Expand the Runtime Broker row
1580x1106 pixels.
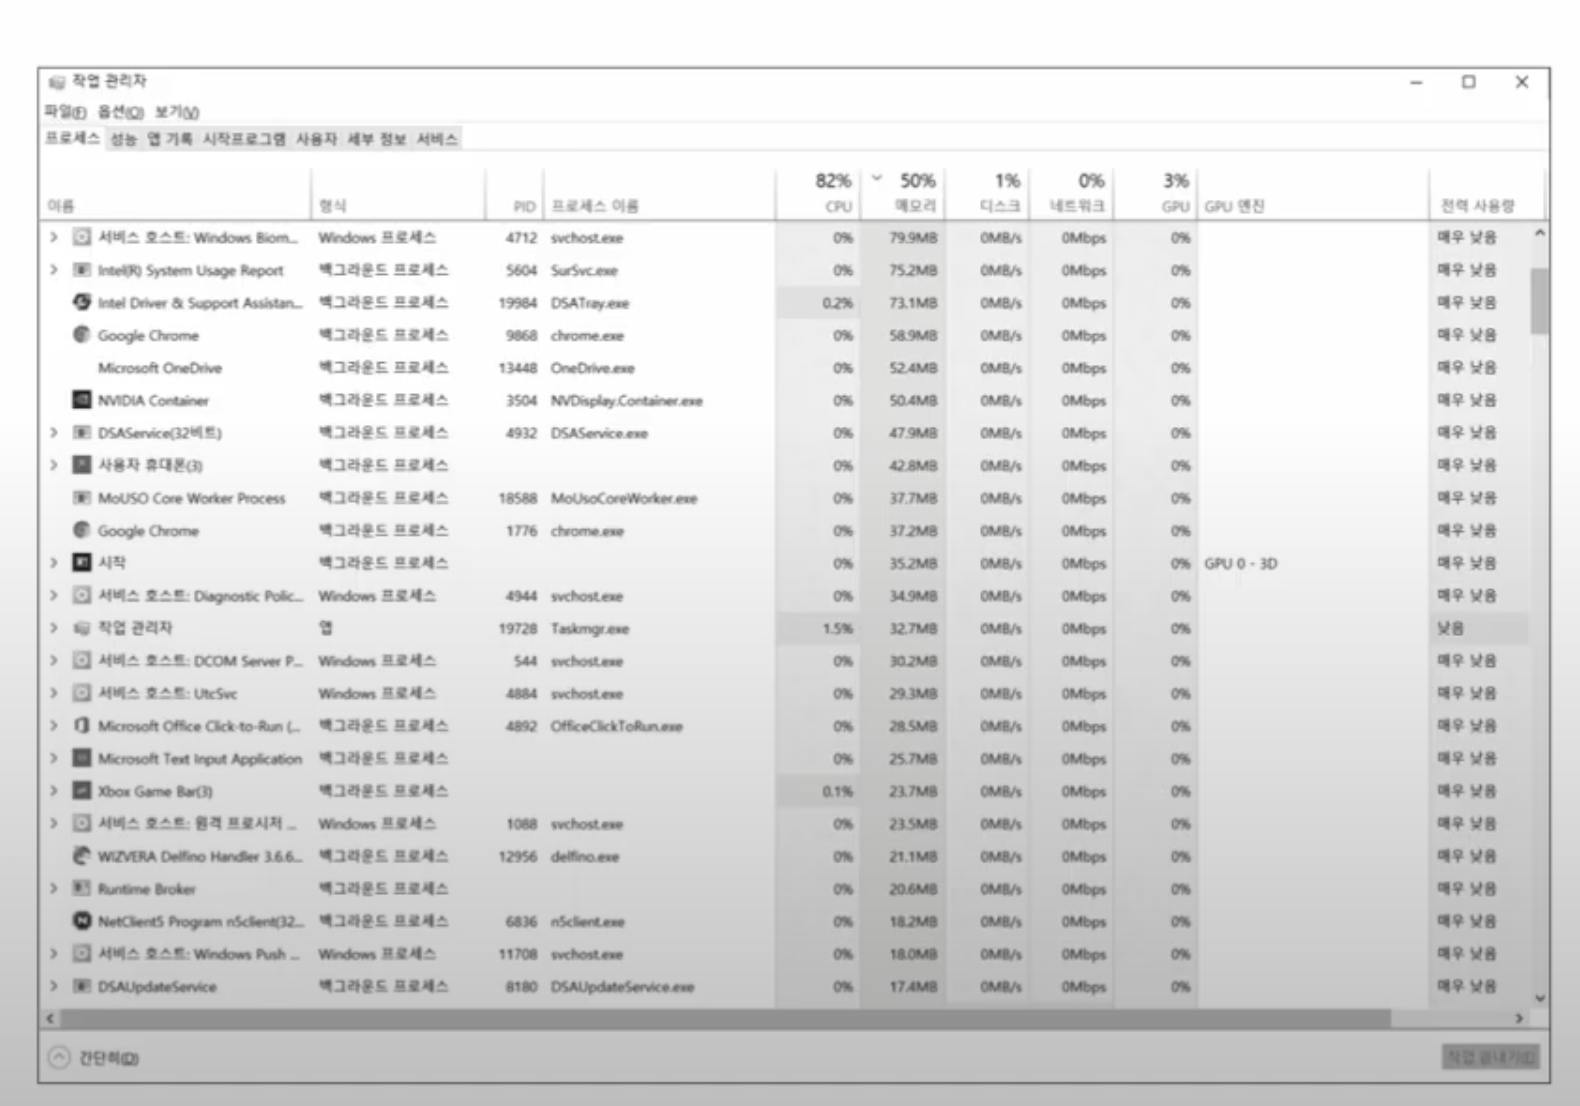pos(54,889)
